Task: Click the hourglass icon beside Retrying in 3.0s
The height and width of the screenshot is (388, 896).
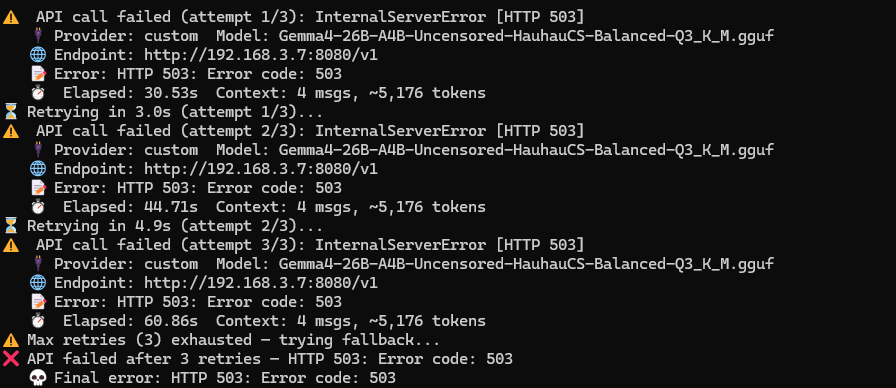Action: (11, 112)
